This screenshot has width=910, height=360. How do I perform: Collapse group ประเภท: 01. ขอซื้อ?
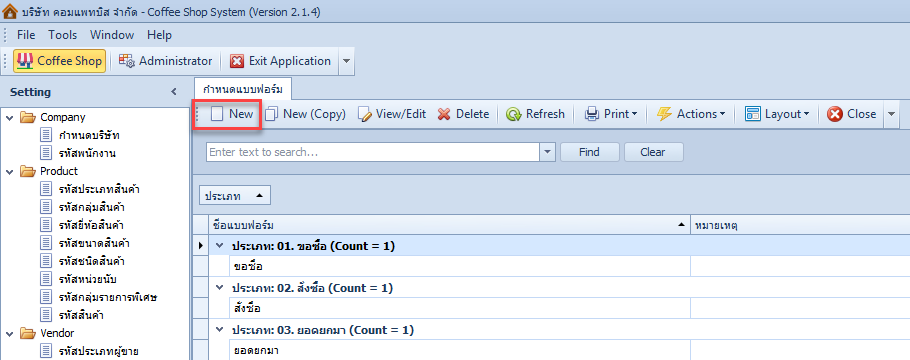point(219,246)
